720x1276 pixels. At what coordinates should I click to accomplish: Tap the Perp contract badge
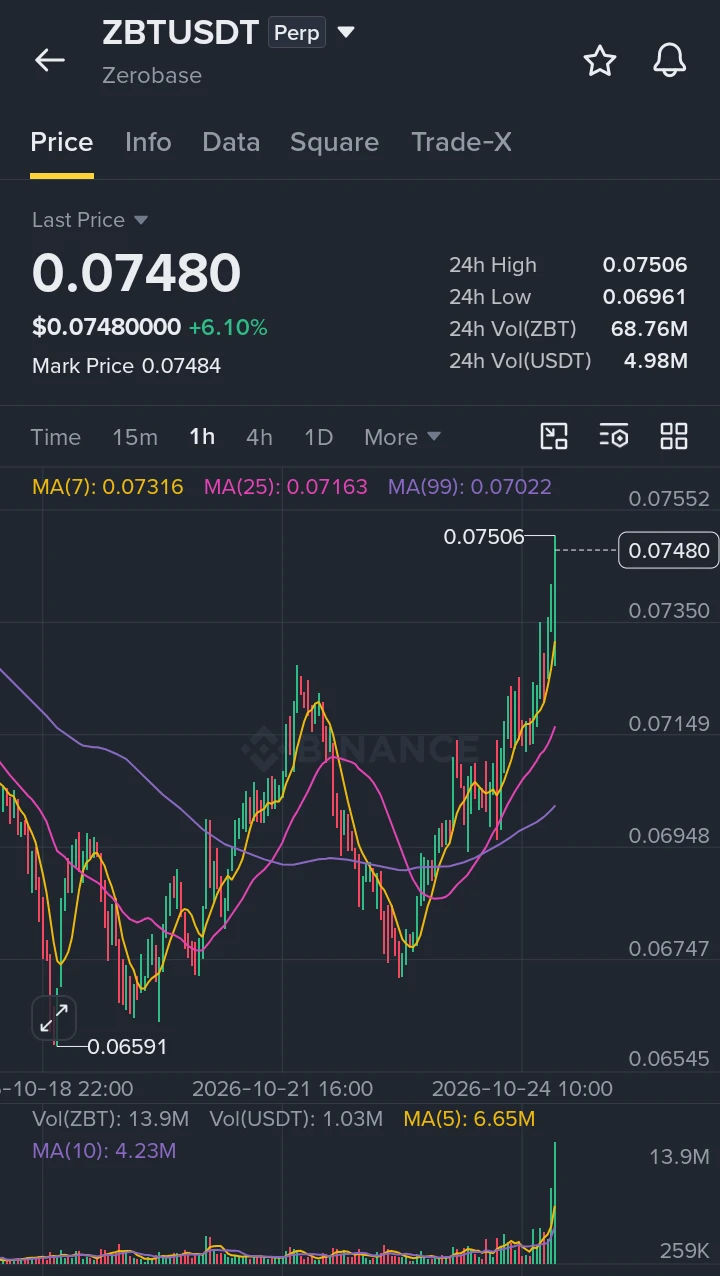pos(297,33)
